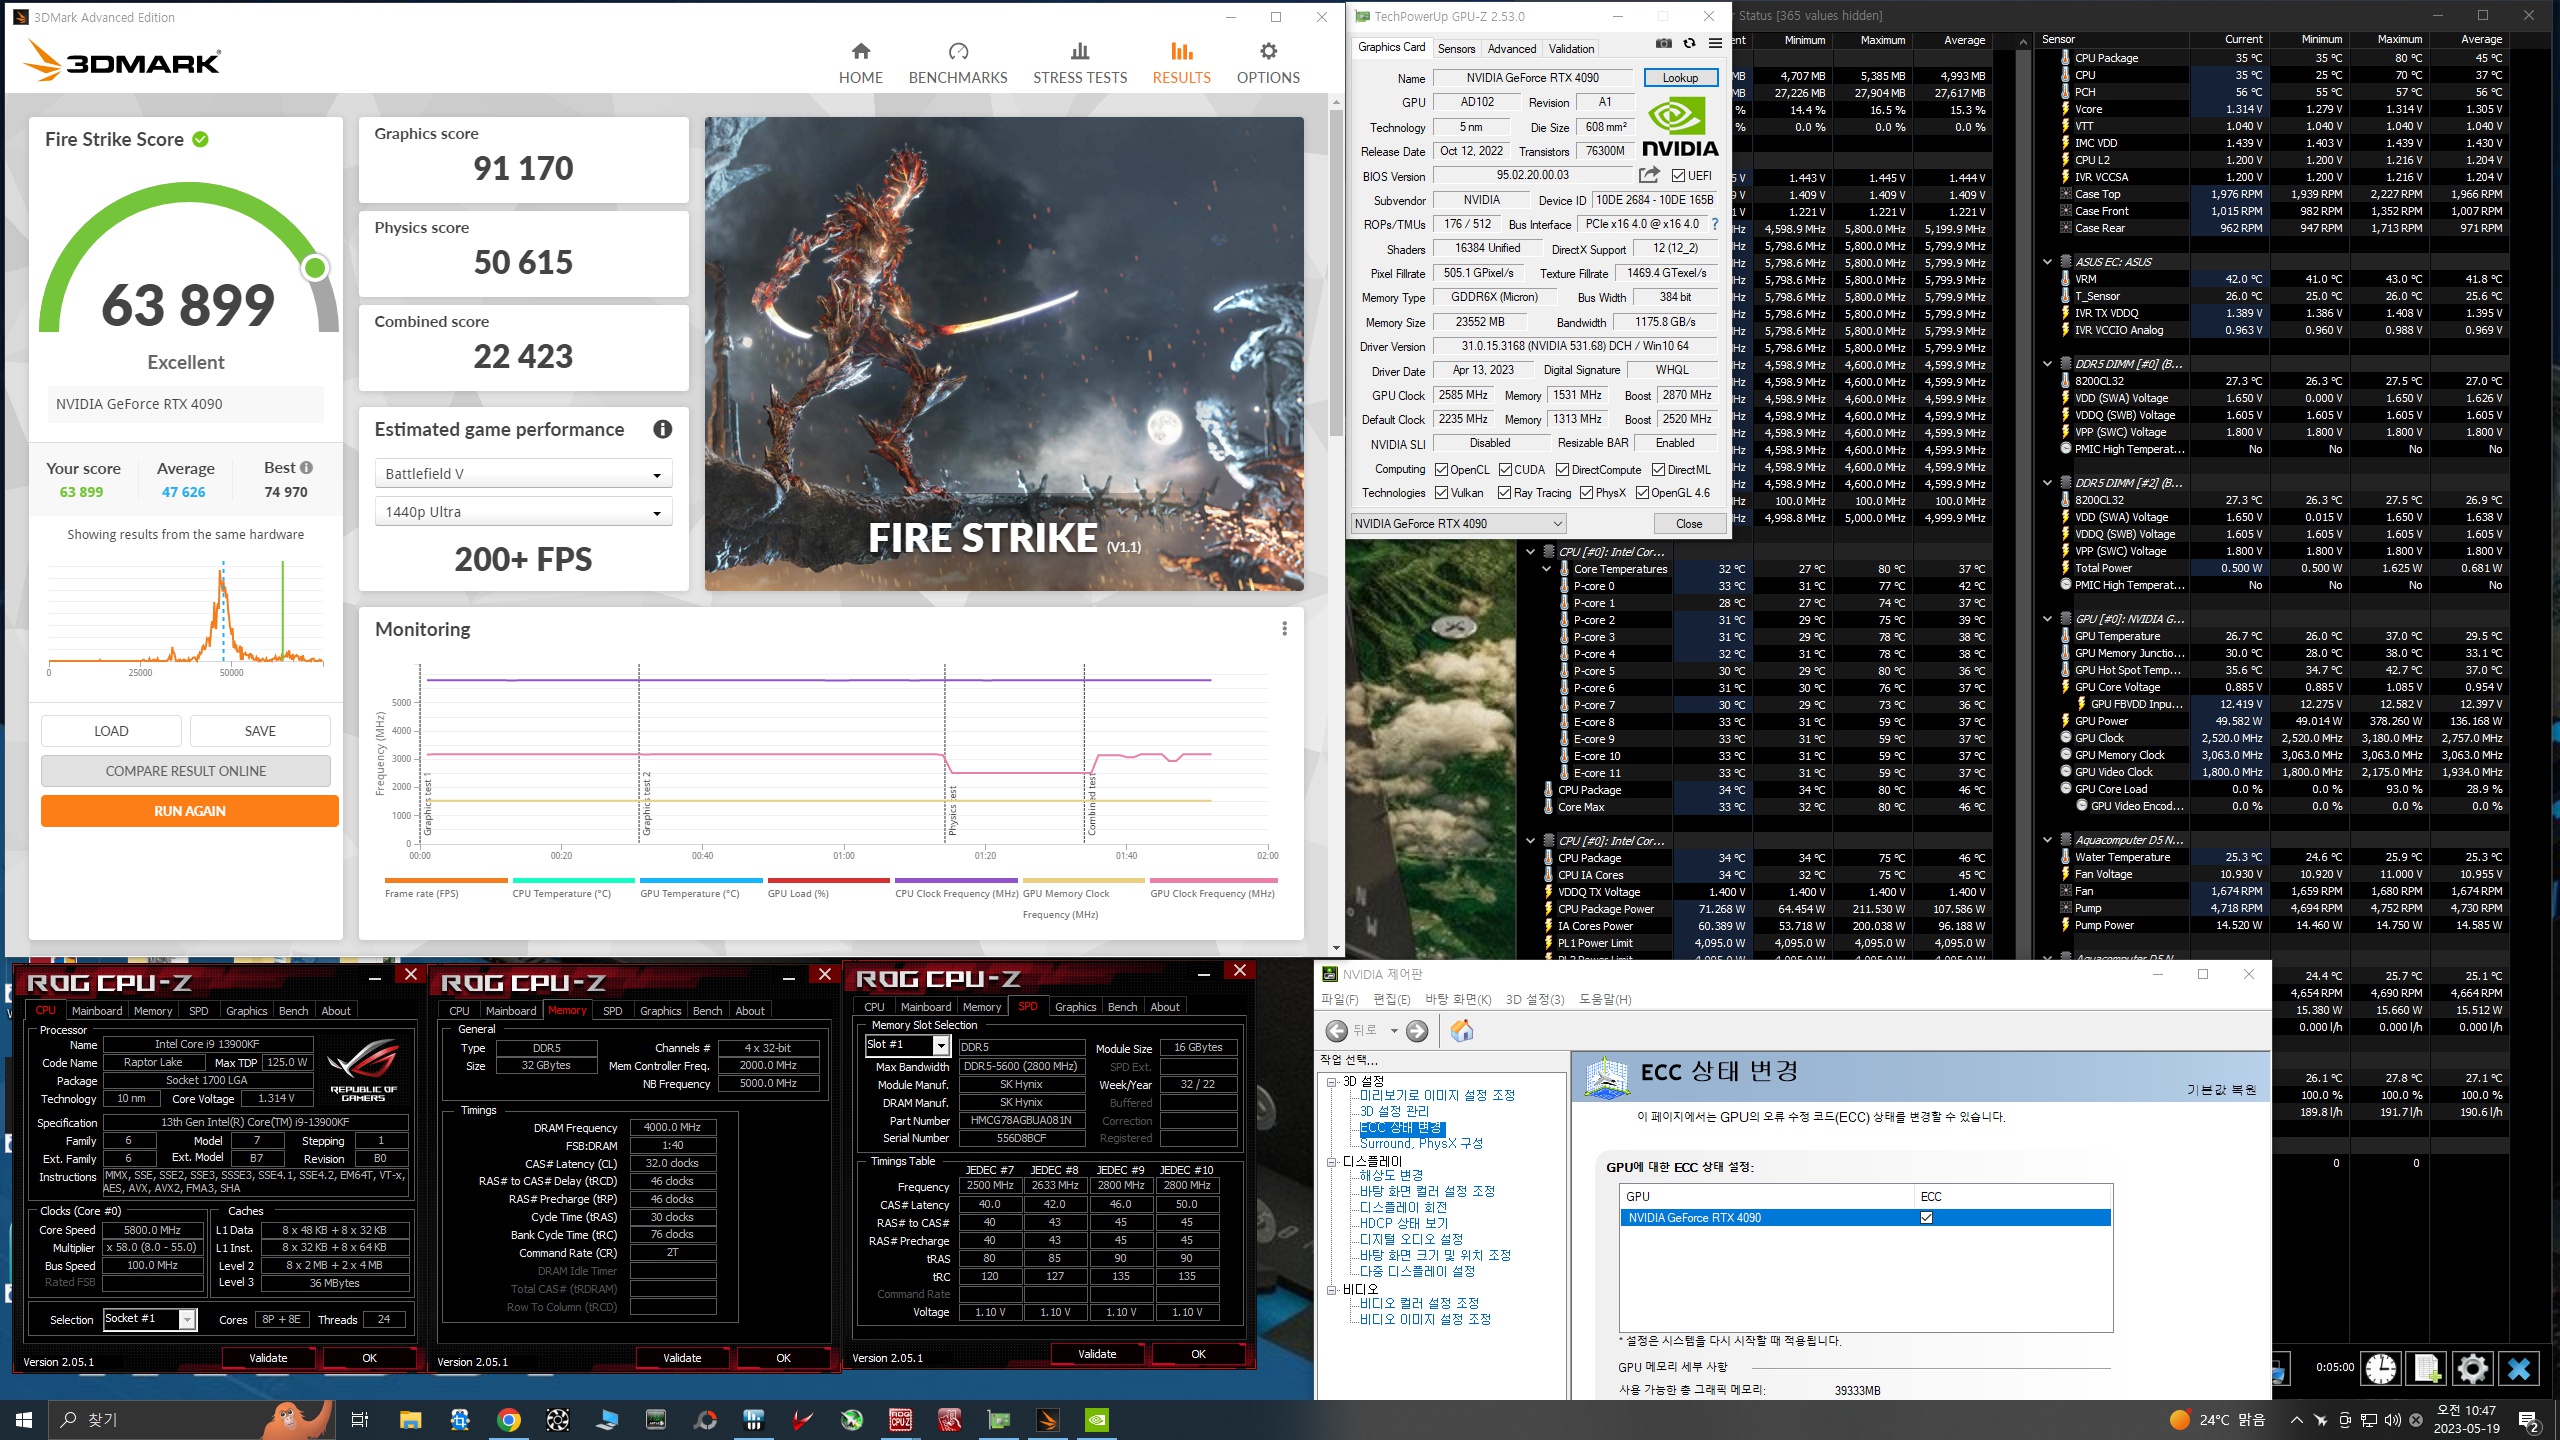Switch to the Advanced tab in GPU-Z
The image size is (2560, 1440).
click(1511, 48)
